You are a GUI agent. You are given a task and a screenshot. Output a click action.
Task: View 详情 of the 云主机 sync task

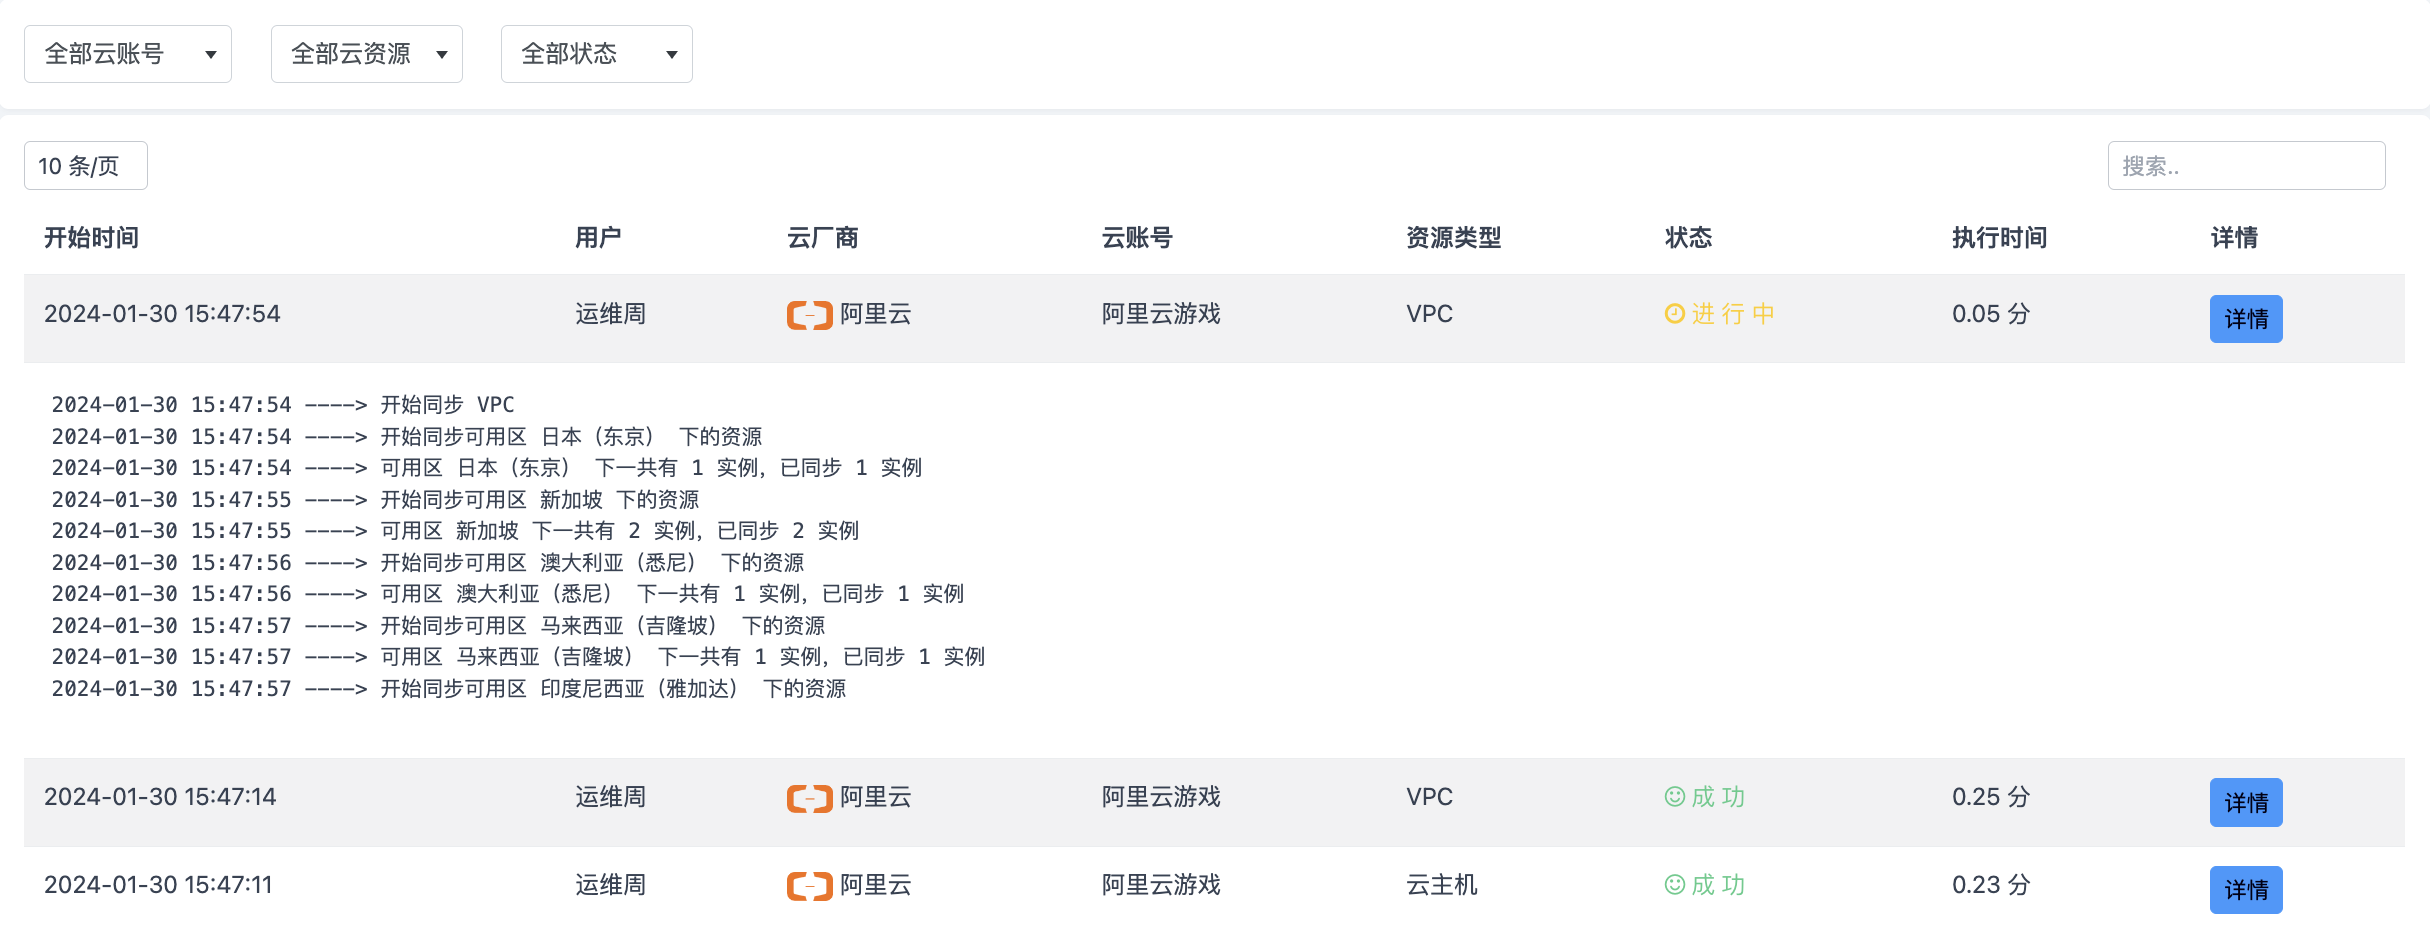[2245, 889]
